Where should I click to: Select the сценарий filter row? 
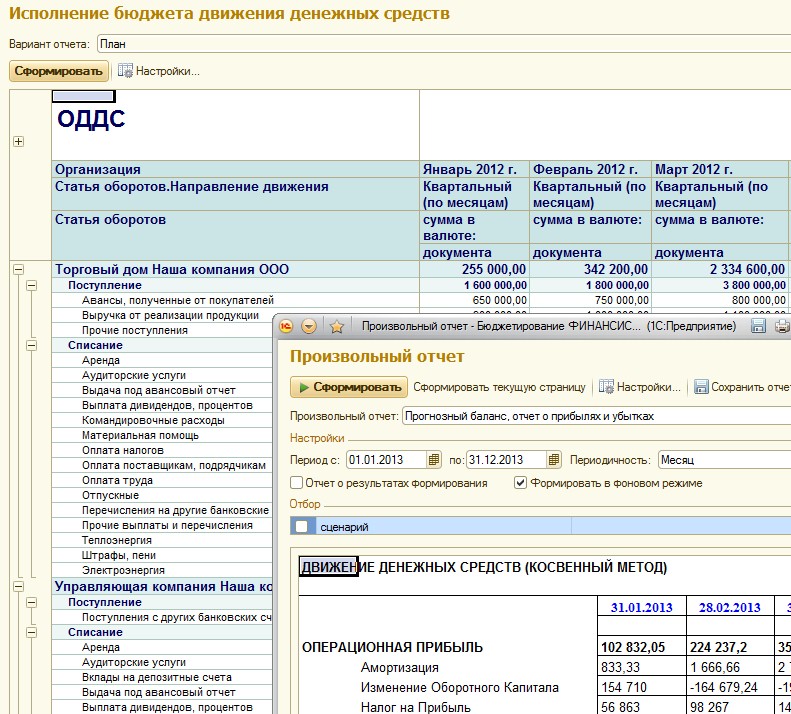click(x=541, y=526)
